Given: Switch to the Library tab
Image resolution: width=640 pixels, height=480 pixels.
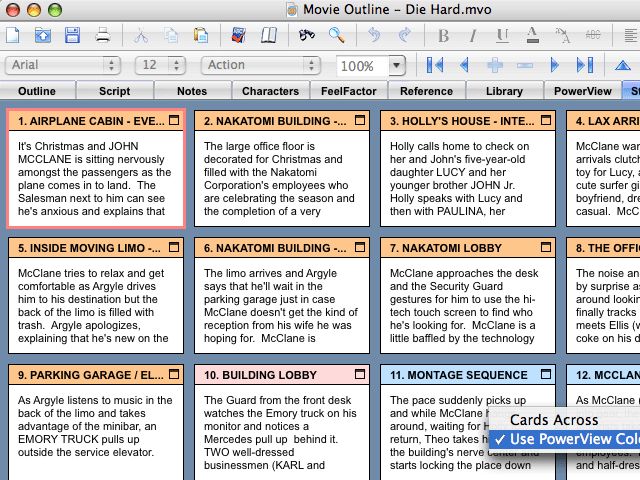Looking at the screenshot, I should click(x=504, y=91).
